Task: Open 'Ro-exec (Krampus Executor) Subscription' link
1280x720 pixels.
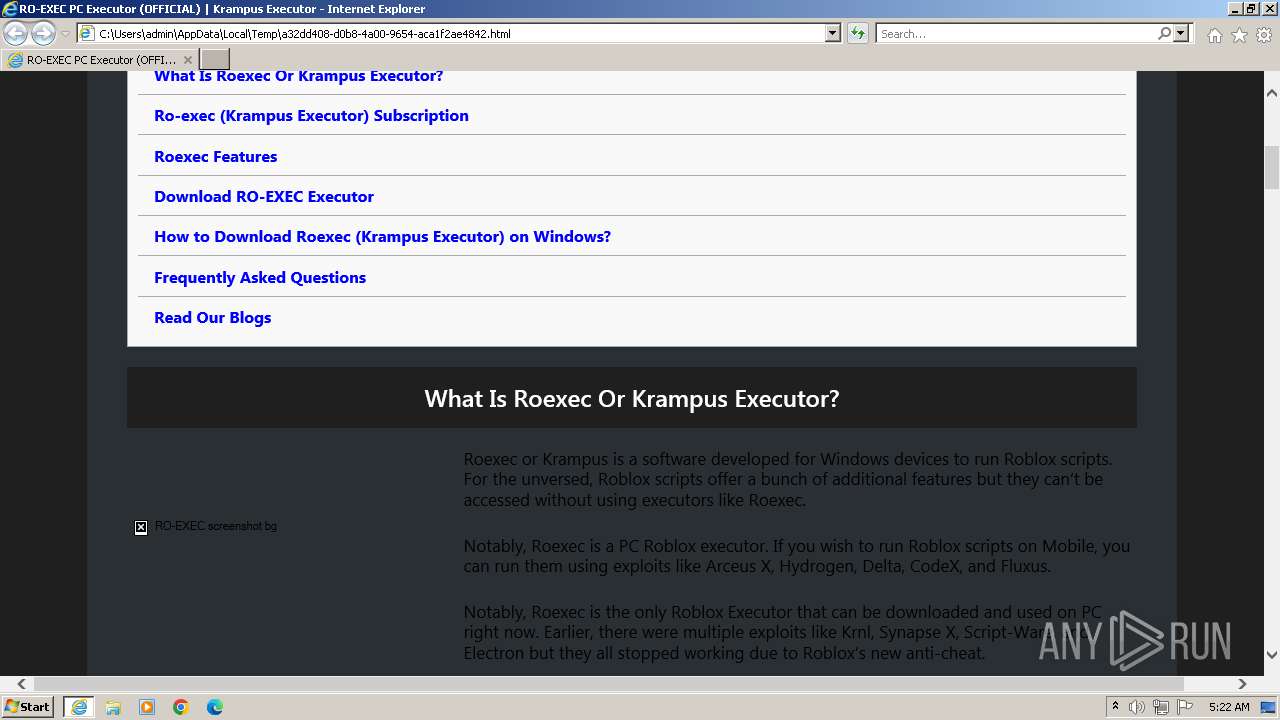Action: [311, 116]
